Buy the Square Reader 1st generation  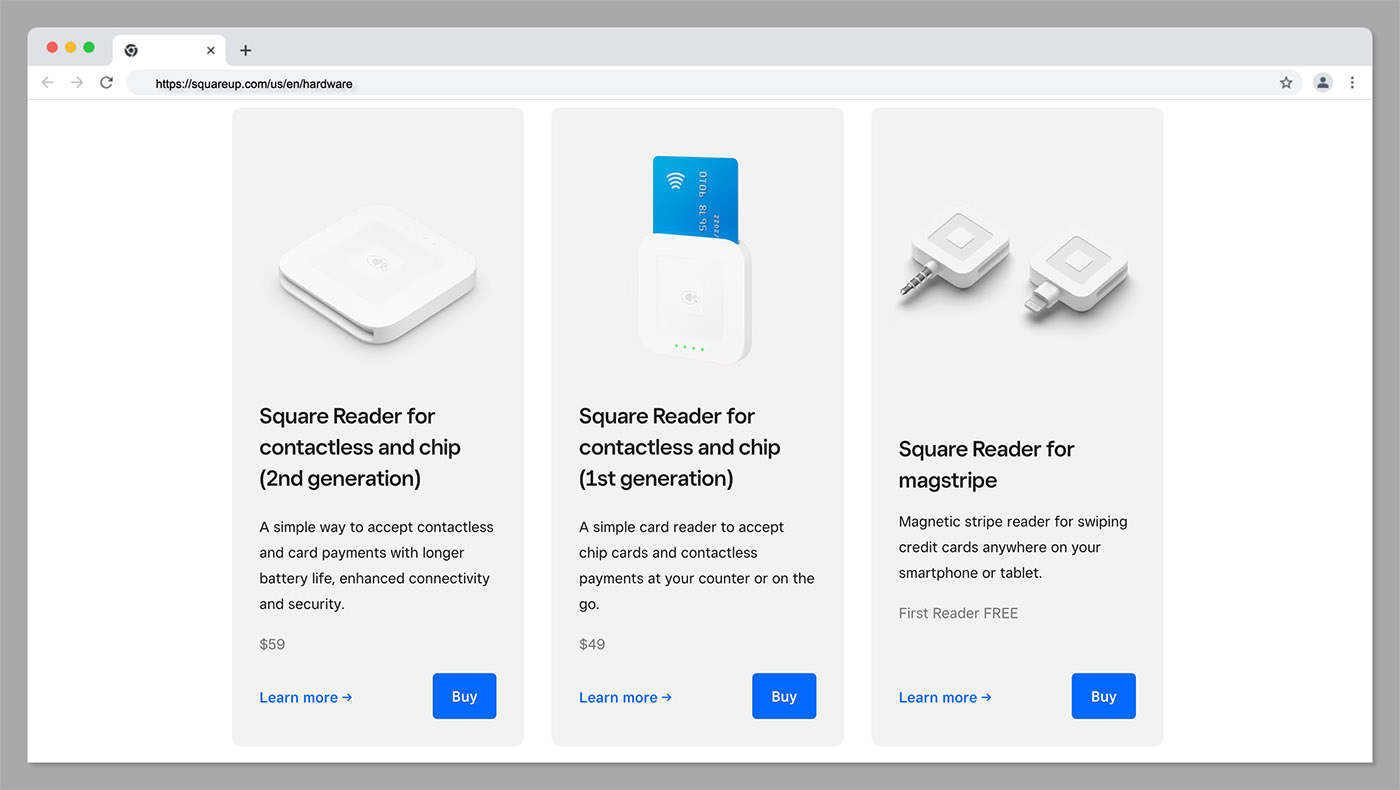pyautogui.click(x=784, y=696)
